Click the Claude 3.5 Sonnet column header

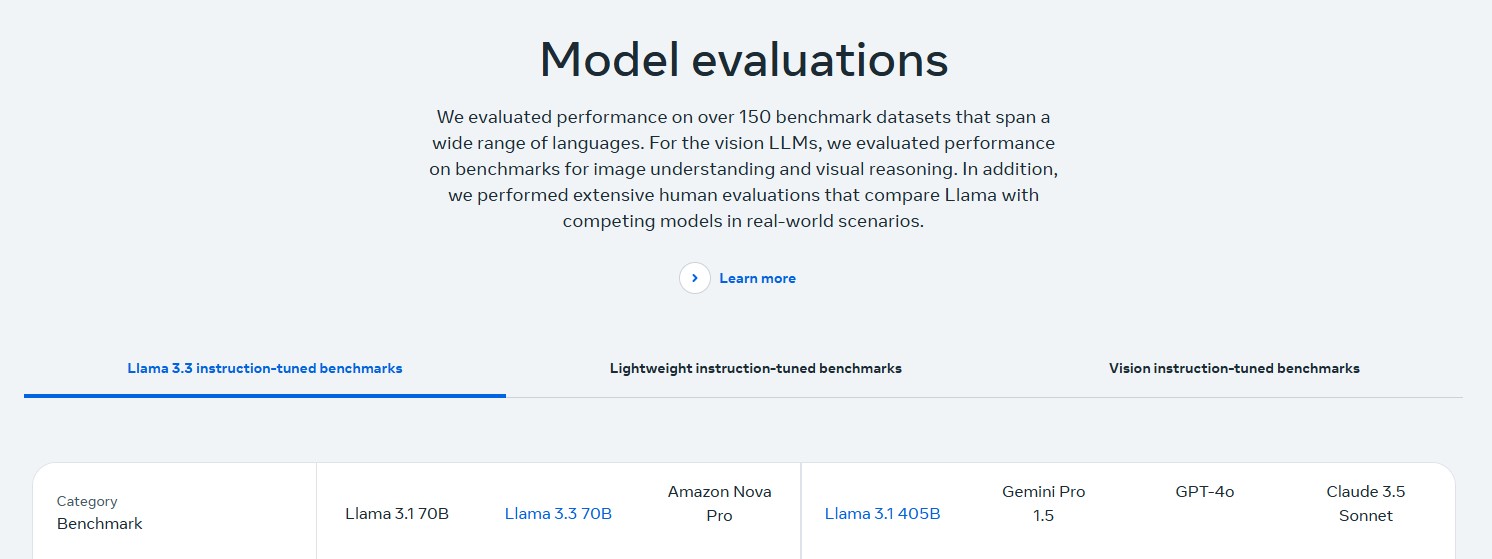pyautogui.click(x=1365, y=504)
